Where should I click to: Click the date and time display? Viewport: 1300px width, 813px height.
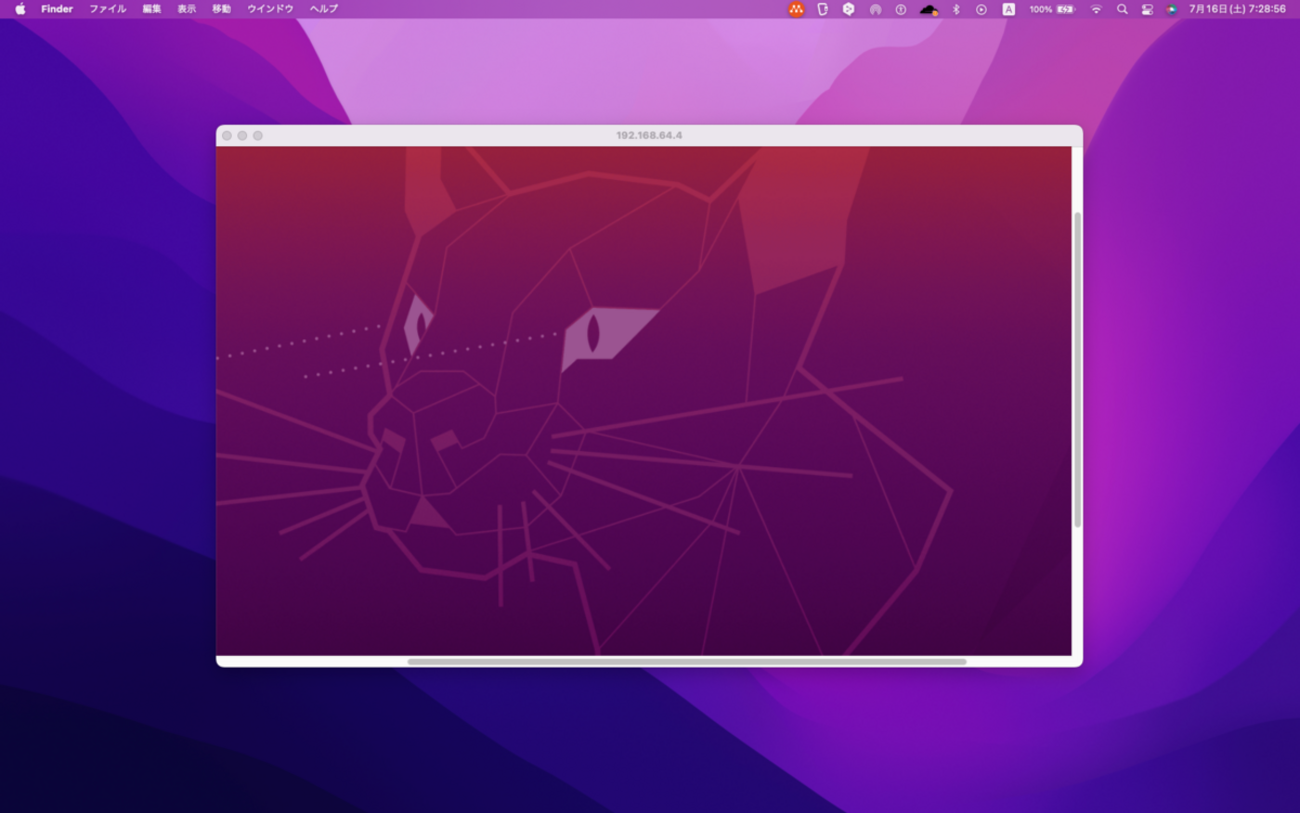click(x=1237, y=9)
